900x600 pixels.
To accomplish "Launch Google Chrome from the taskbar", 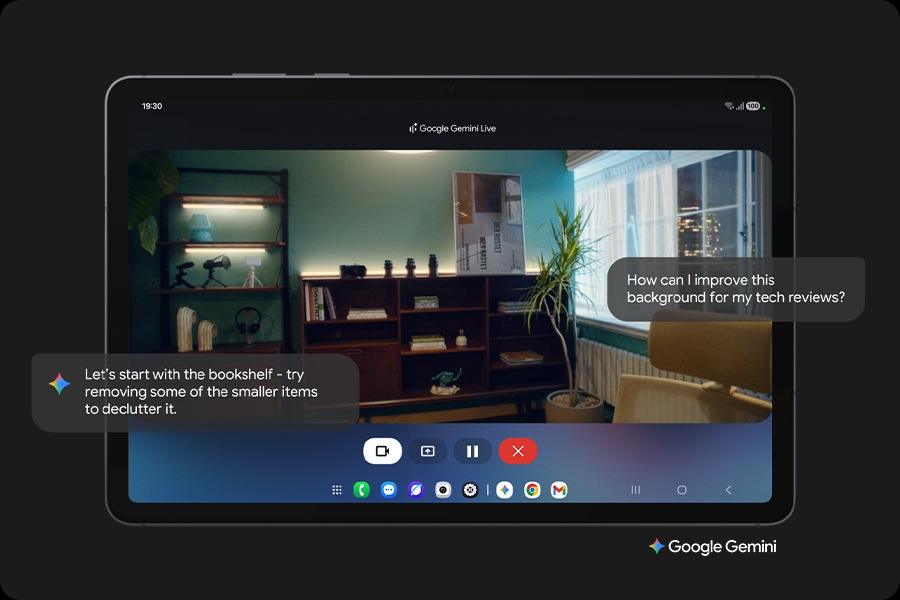I will (532, 490).
